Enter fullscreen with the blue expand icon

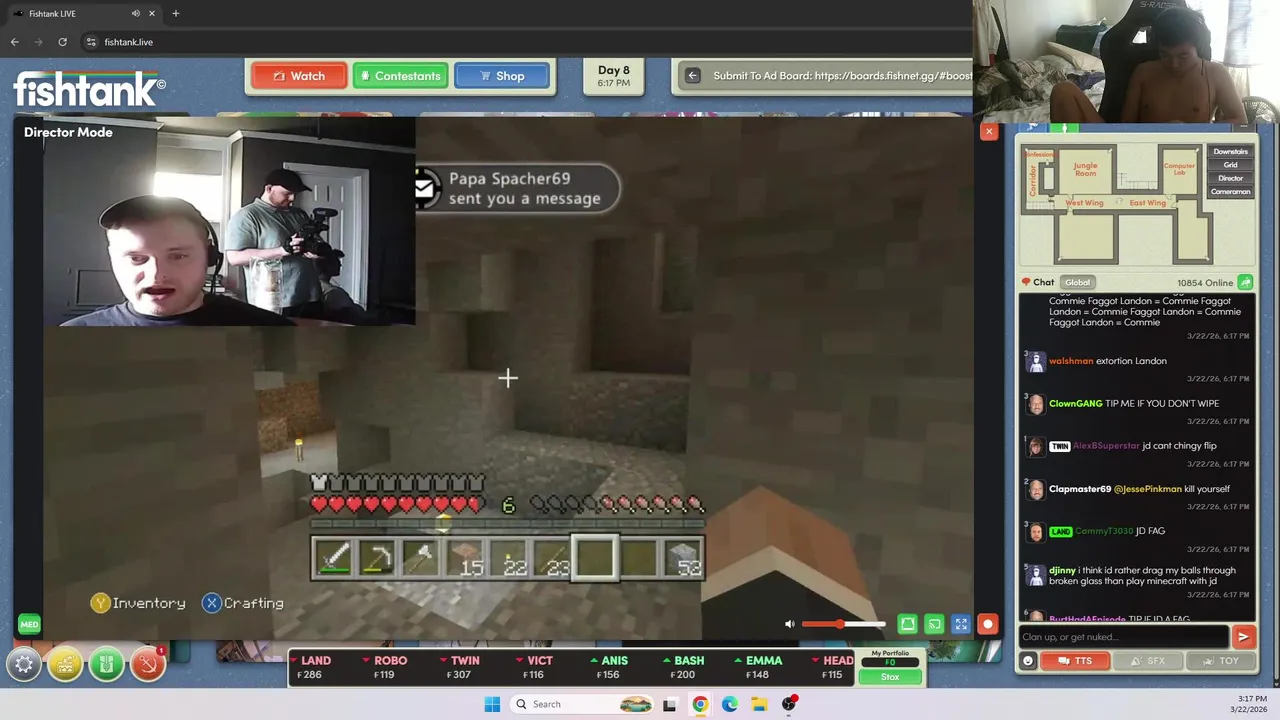click(961, 624)
